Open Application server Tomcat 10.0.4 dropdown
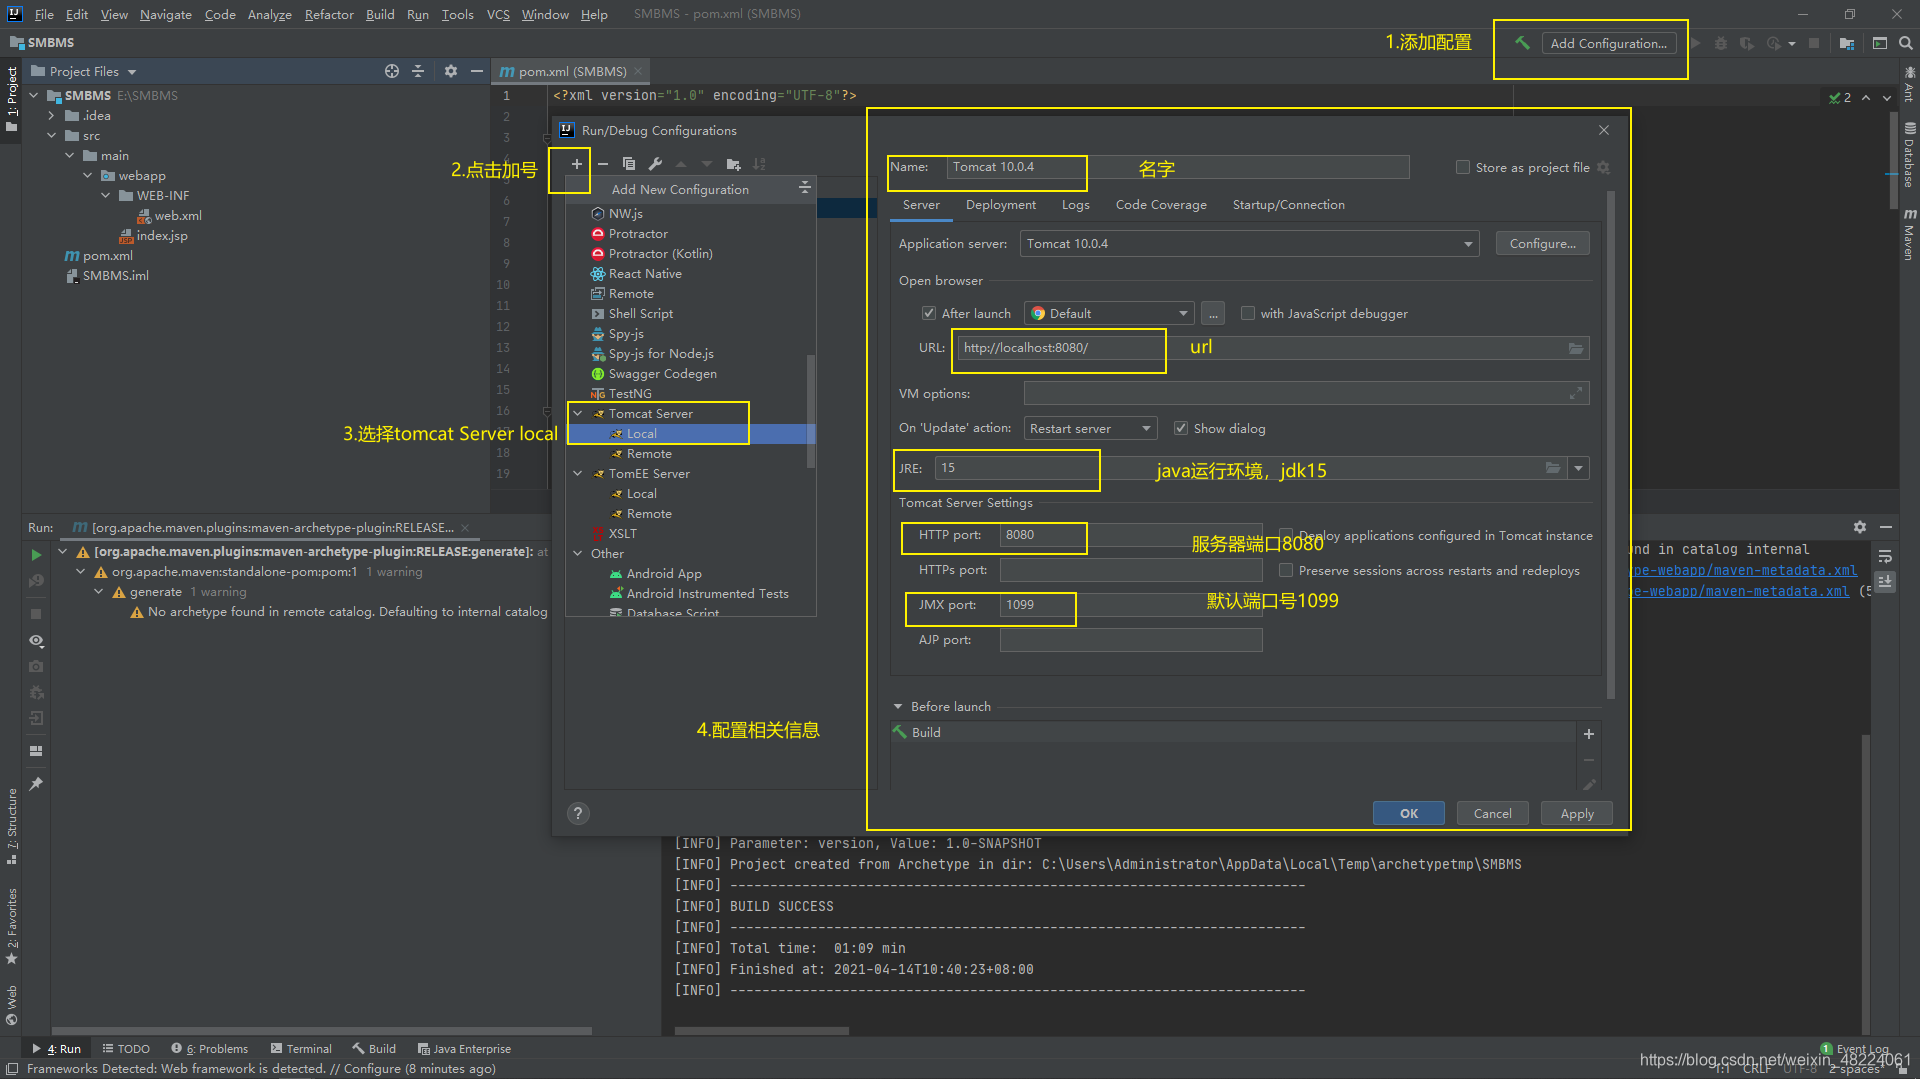This screenshot has width=1920, height=1079. (x=1249, y=244)
